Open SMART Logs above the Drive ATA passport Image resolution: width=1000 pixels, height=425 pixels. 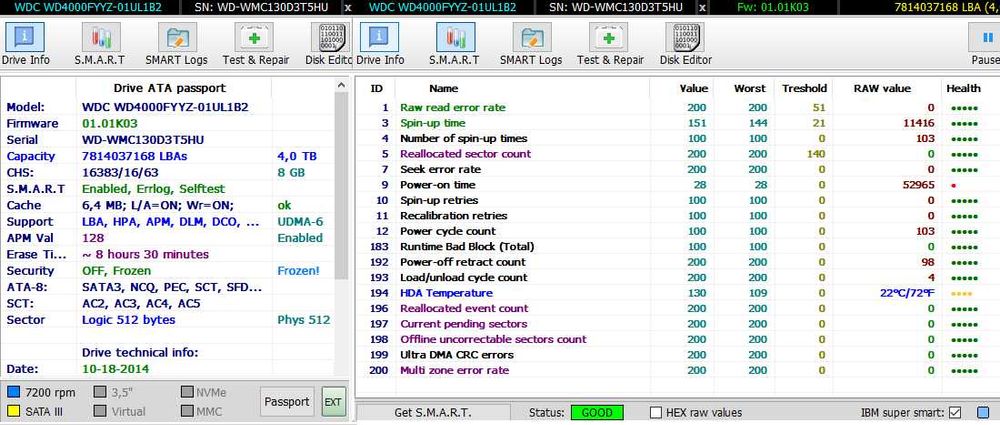tap(177, 43)
